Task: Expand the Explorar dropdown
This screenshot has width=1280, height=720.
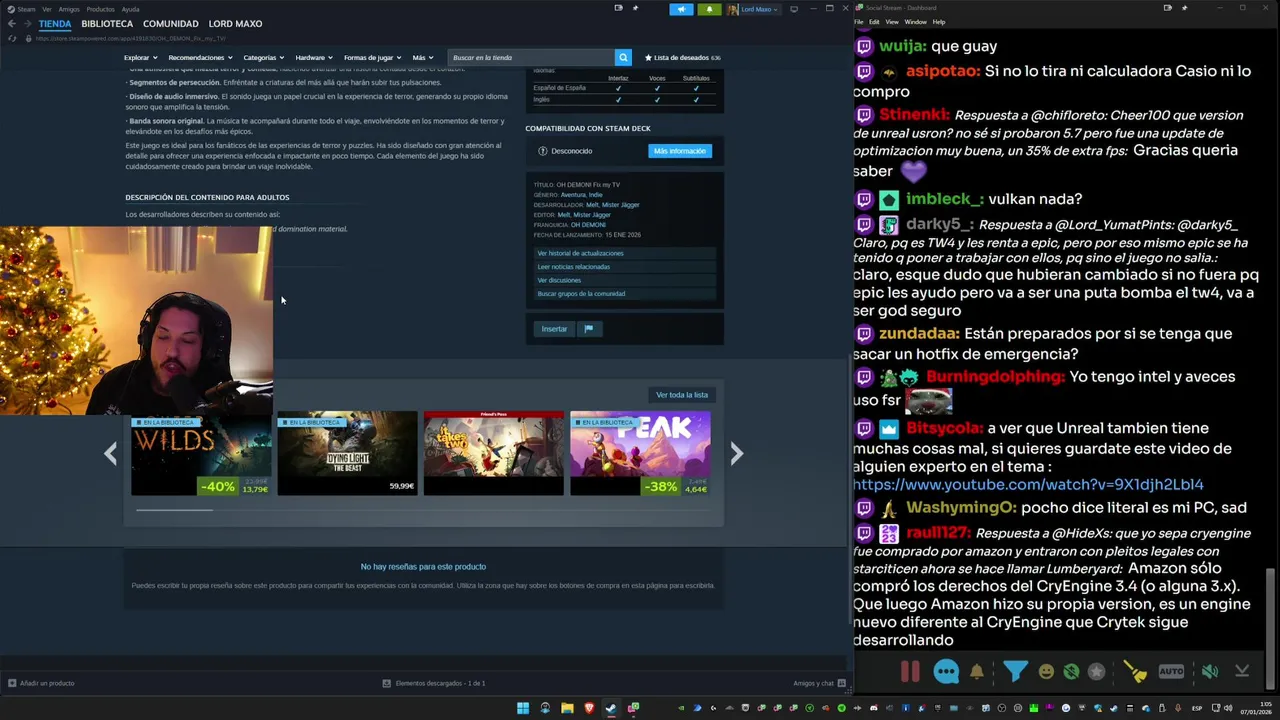Action: [139, 58]
